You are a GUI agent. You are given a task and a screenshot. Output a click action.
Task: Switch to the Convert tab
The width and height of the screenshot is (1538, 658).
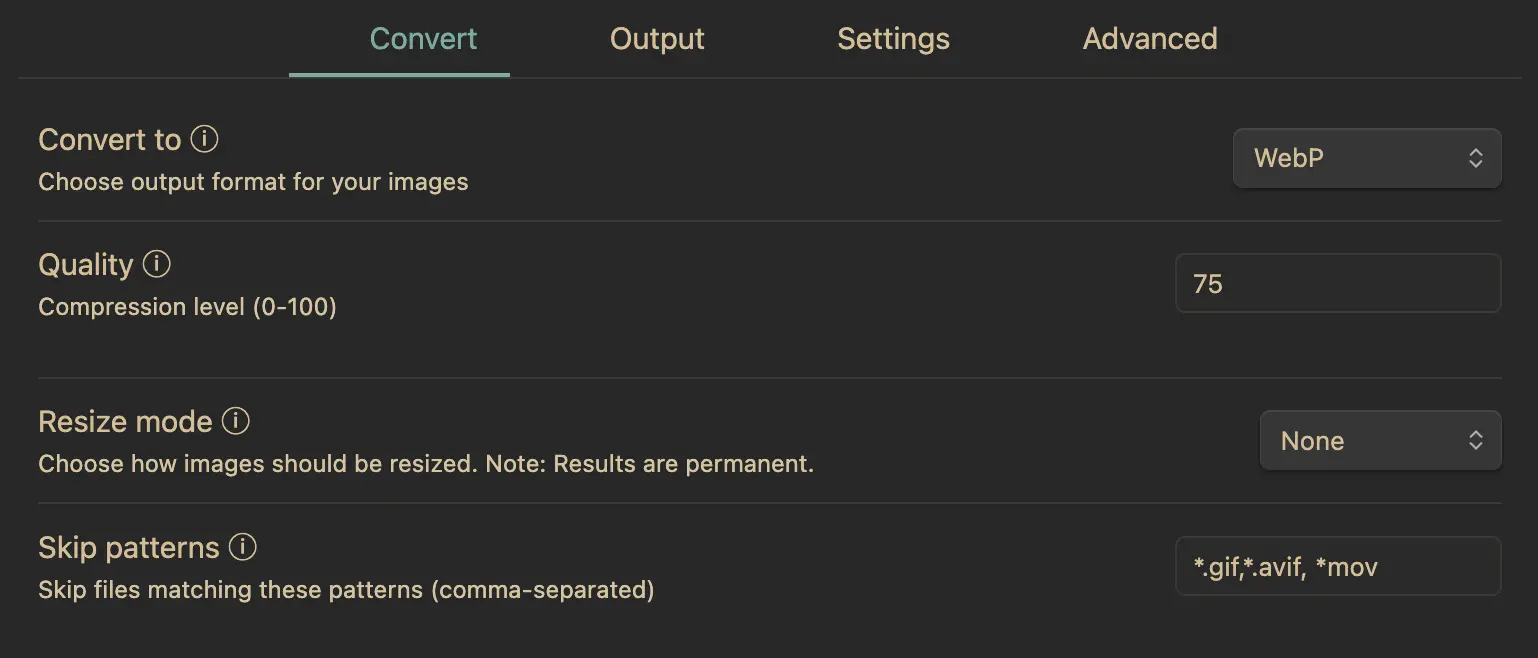point(423,39)
